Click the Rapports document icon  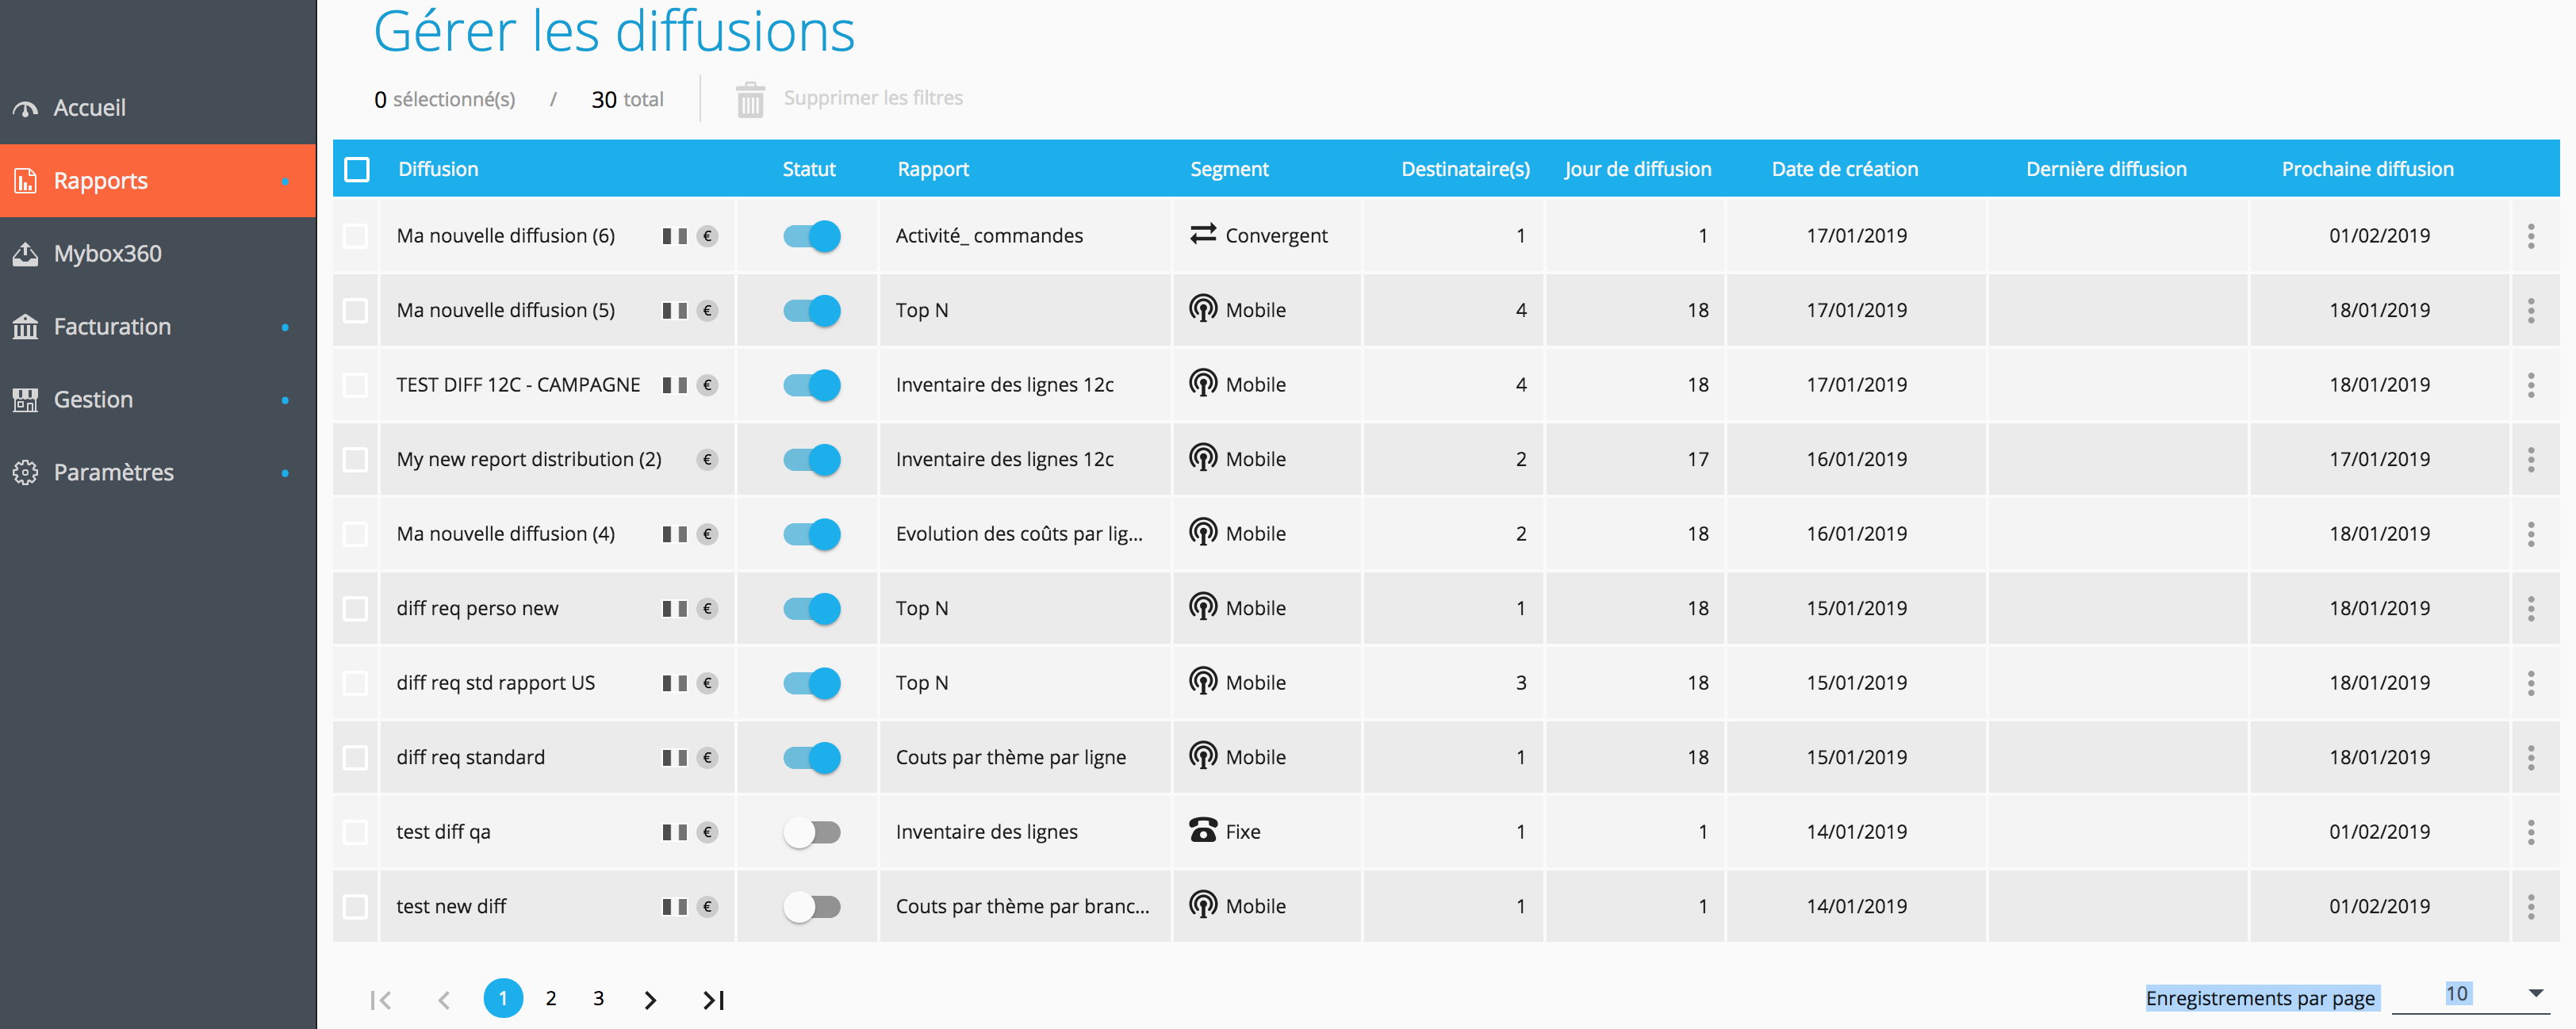click(x=26, y=181)
